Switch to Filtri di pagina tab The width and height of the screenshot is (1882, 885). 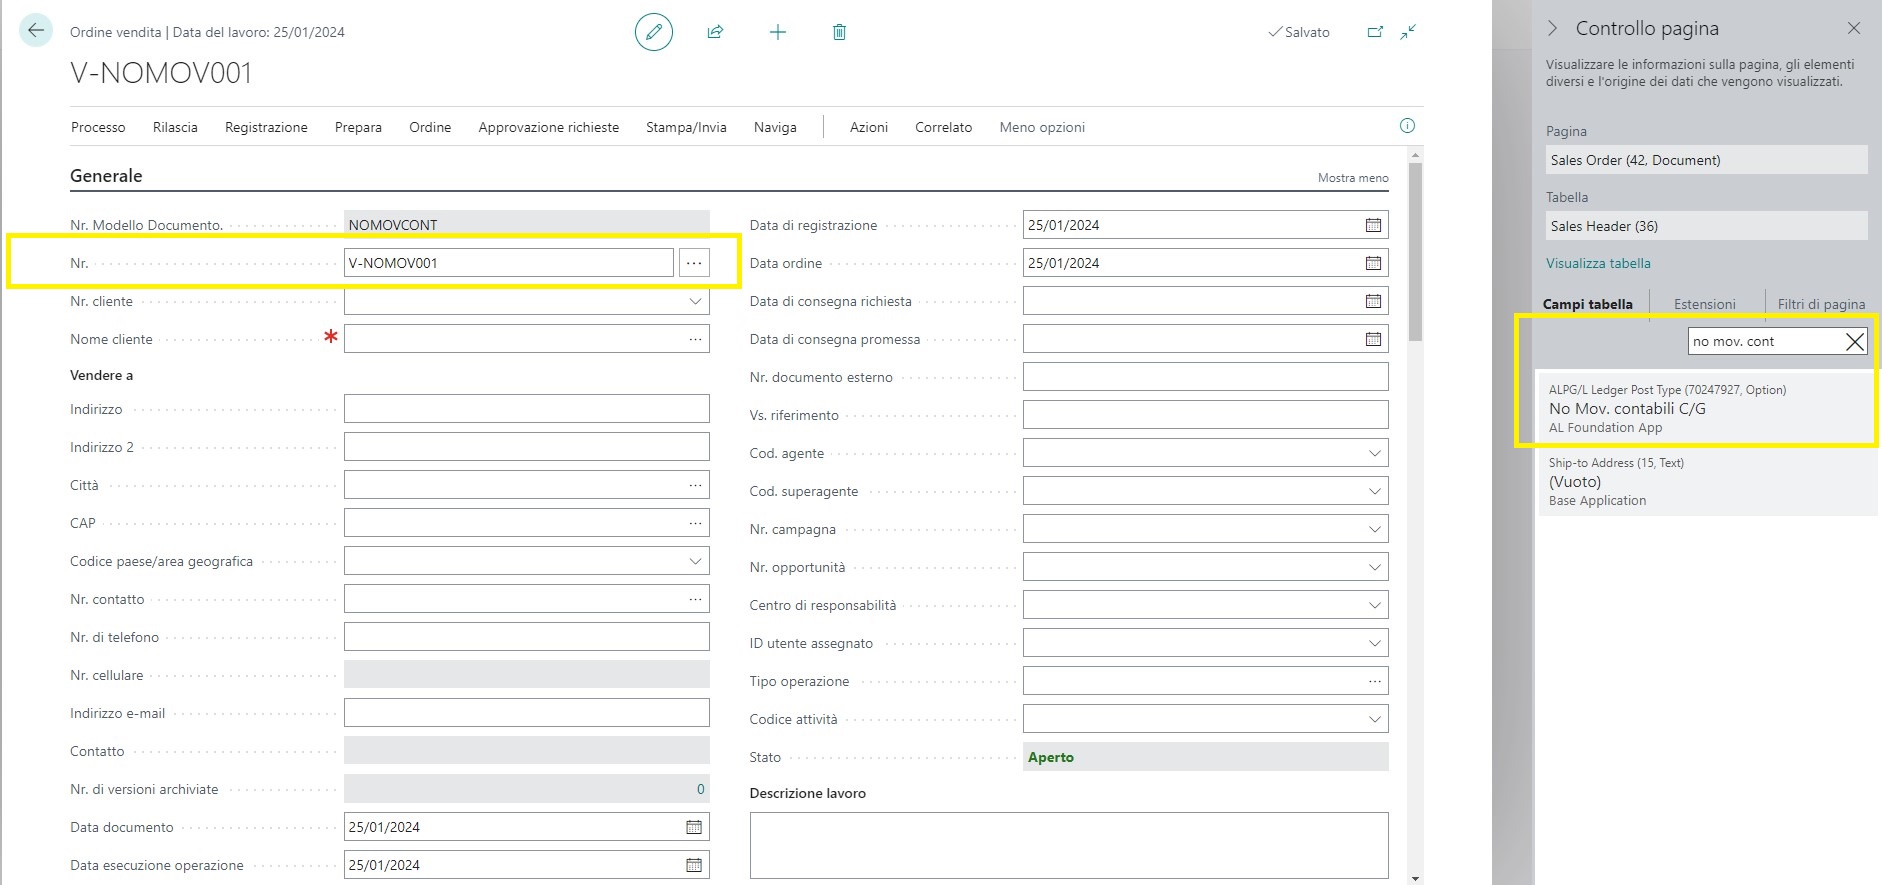1820,304
